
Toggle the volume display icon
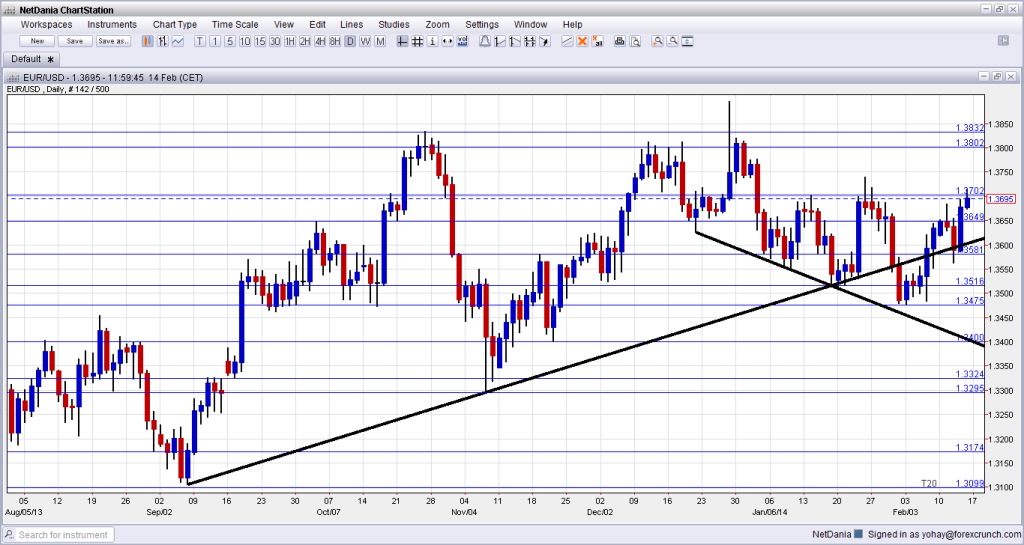tap(462, 41)
